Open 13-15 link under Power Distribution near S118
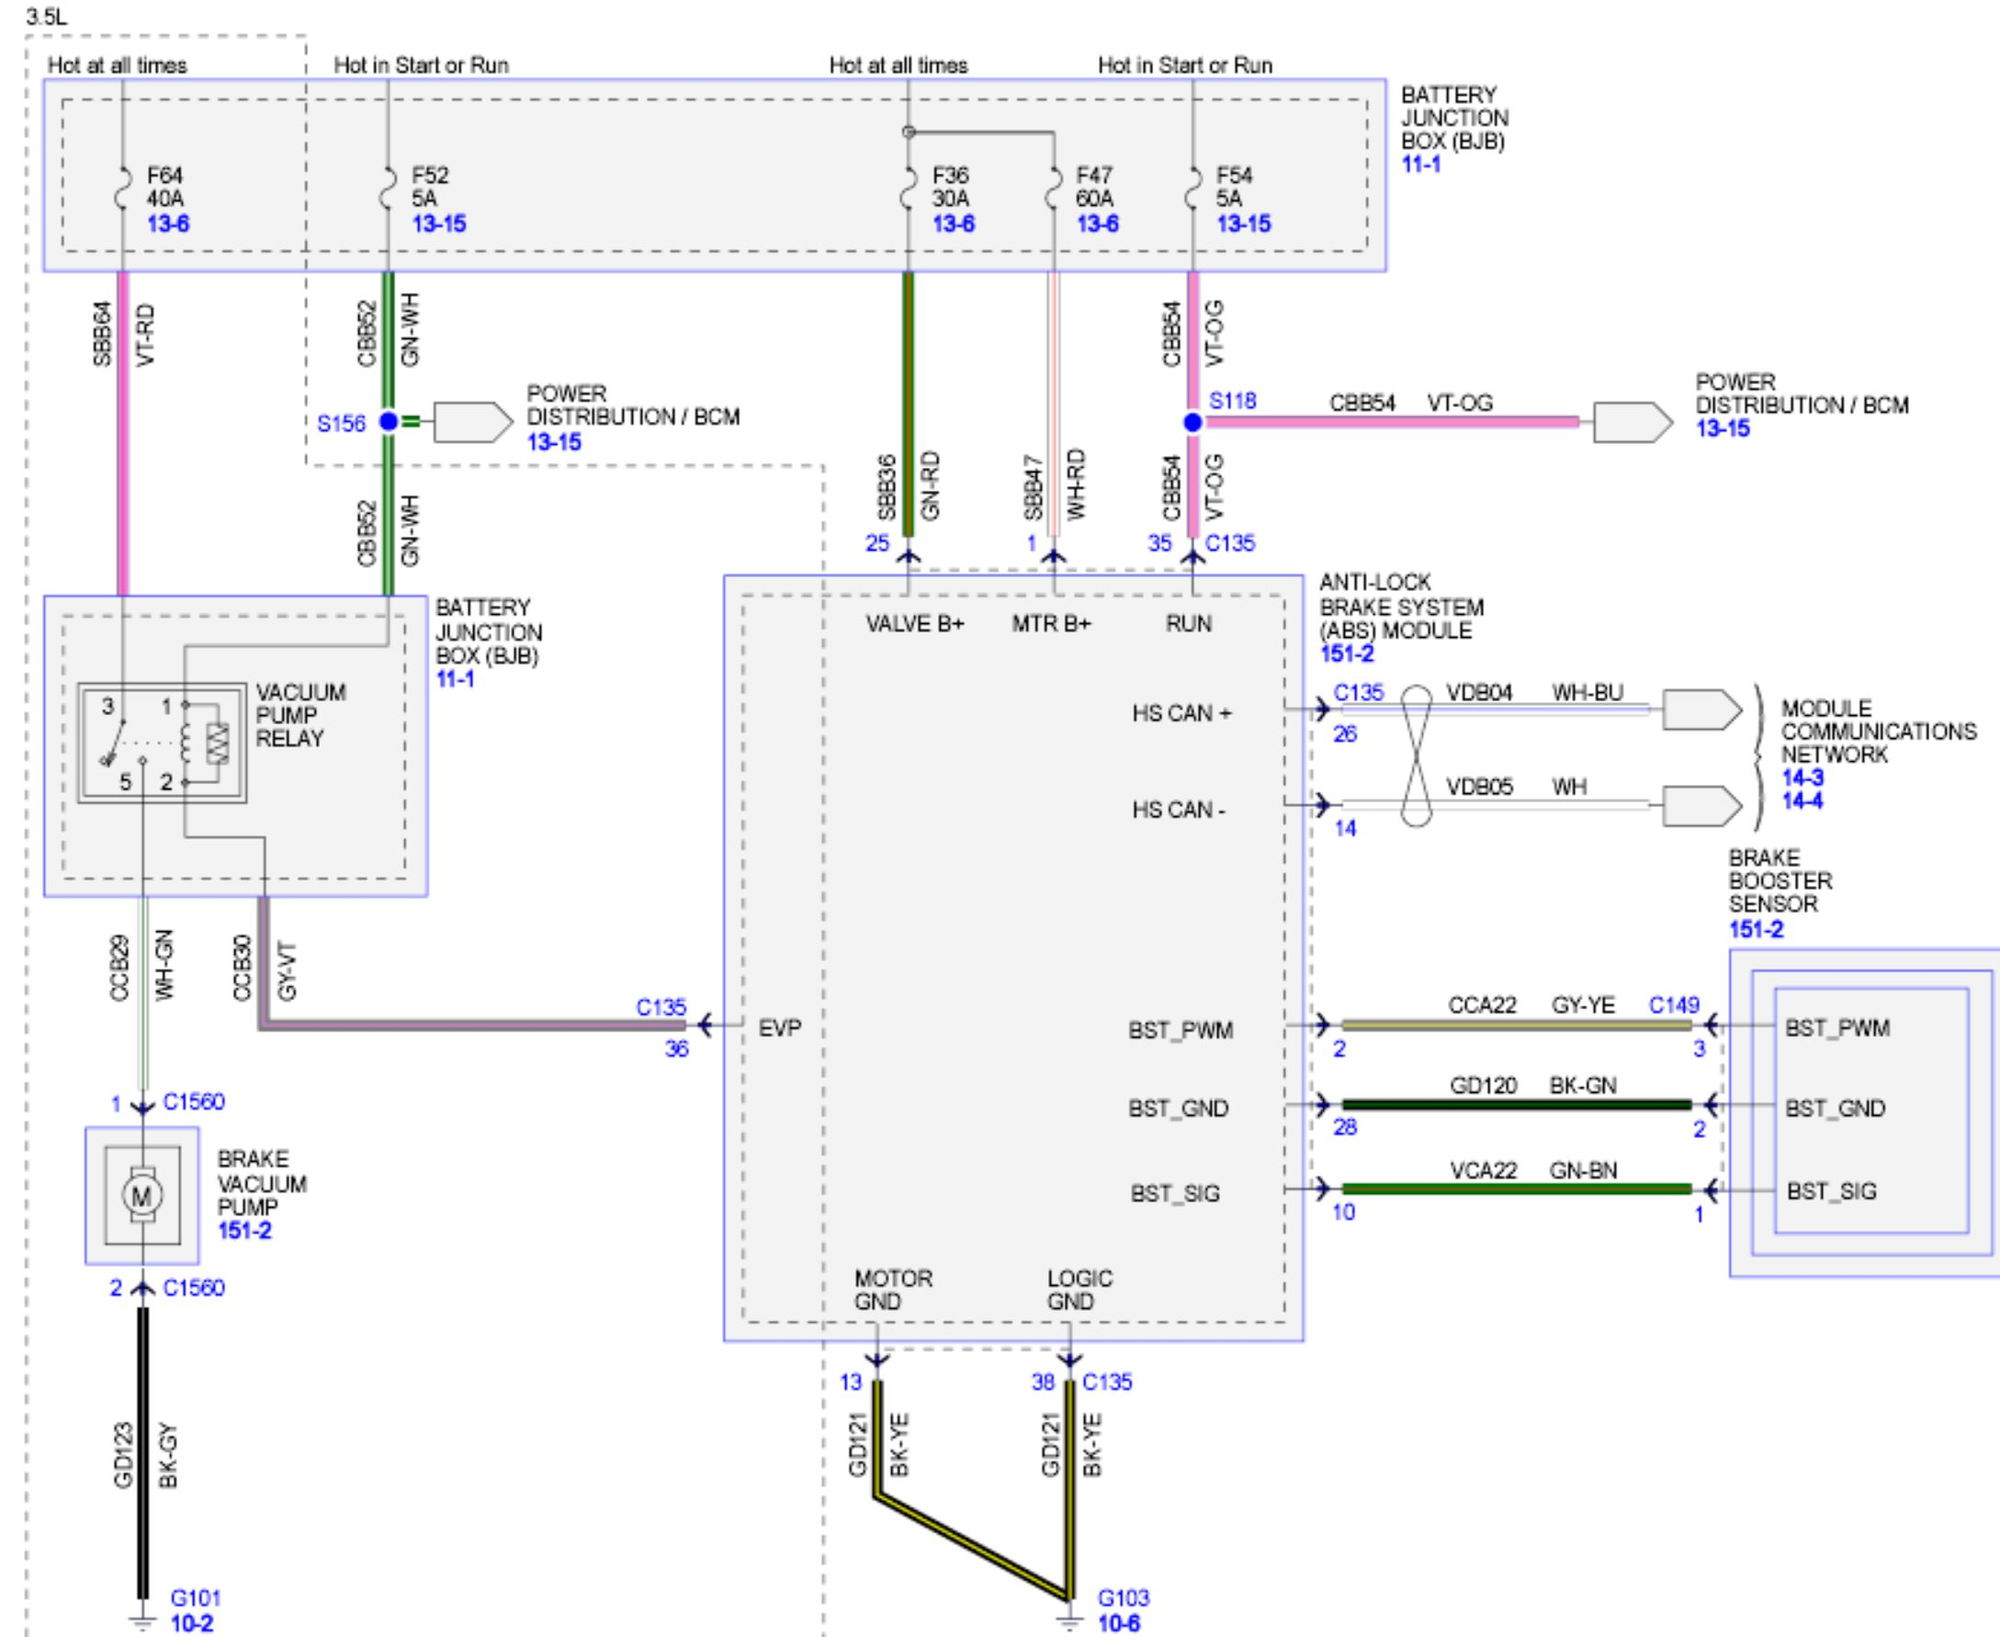The image size is (2000, 1637). click(x=1723, y=429)
